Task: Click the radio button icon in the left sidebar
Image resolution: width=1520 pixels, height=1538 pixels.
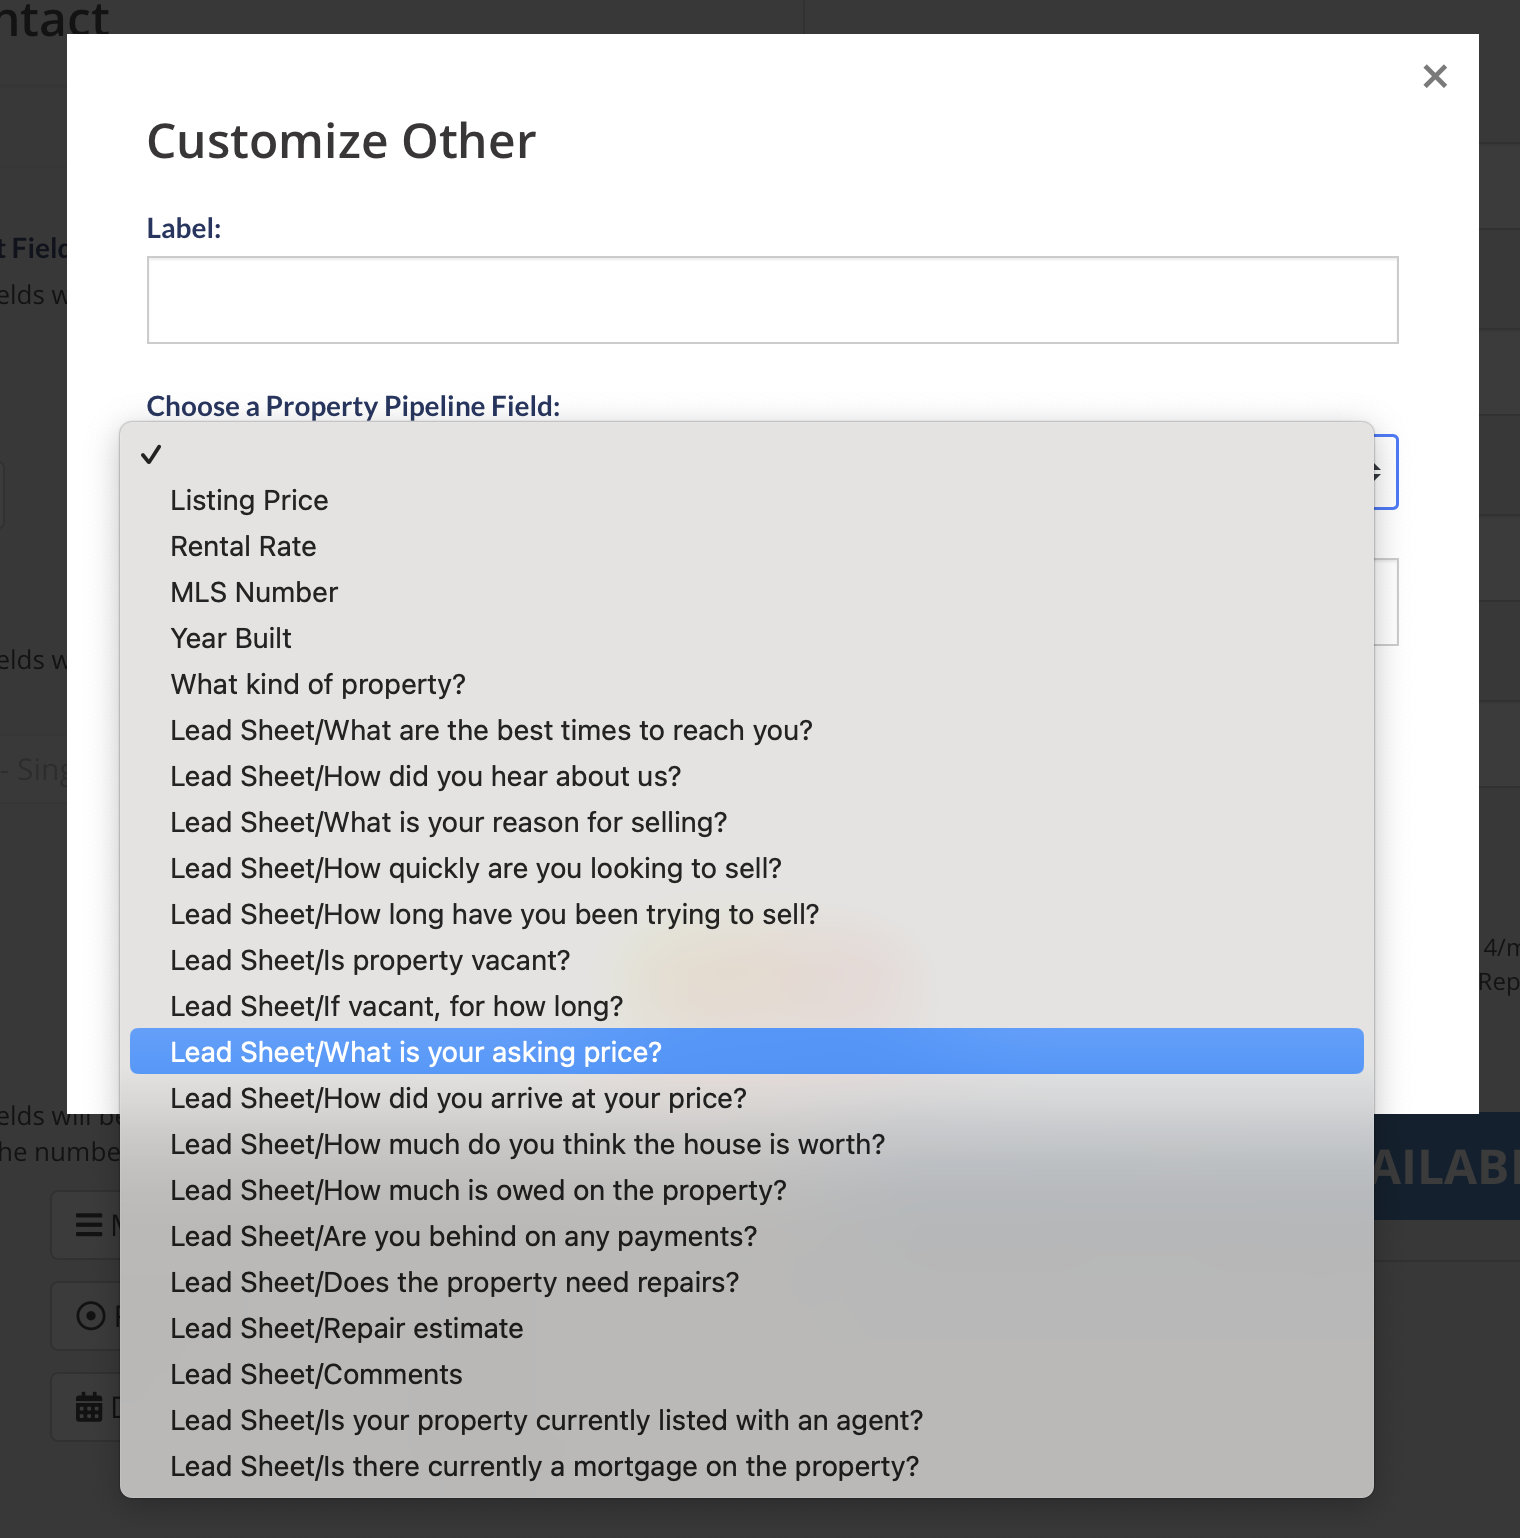Action: click(x=88, y=1315)
